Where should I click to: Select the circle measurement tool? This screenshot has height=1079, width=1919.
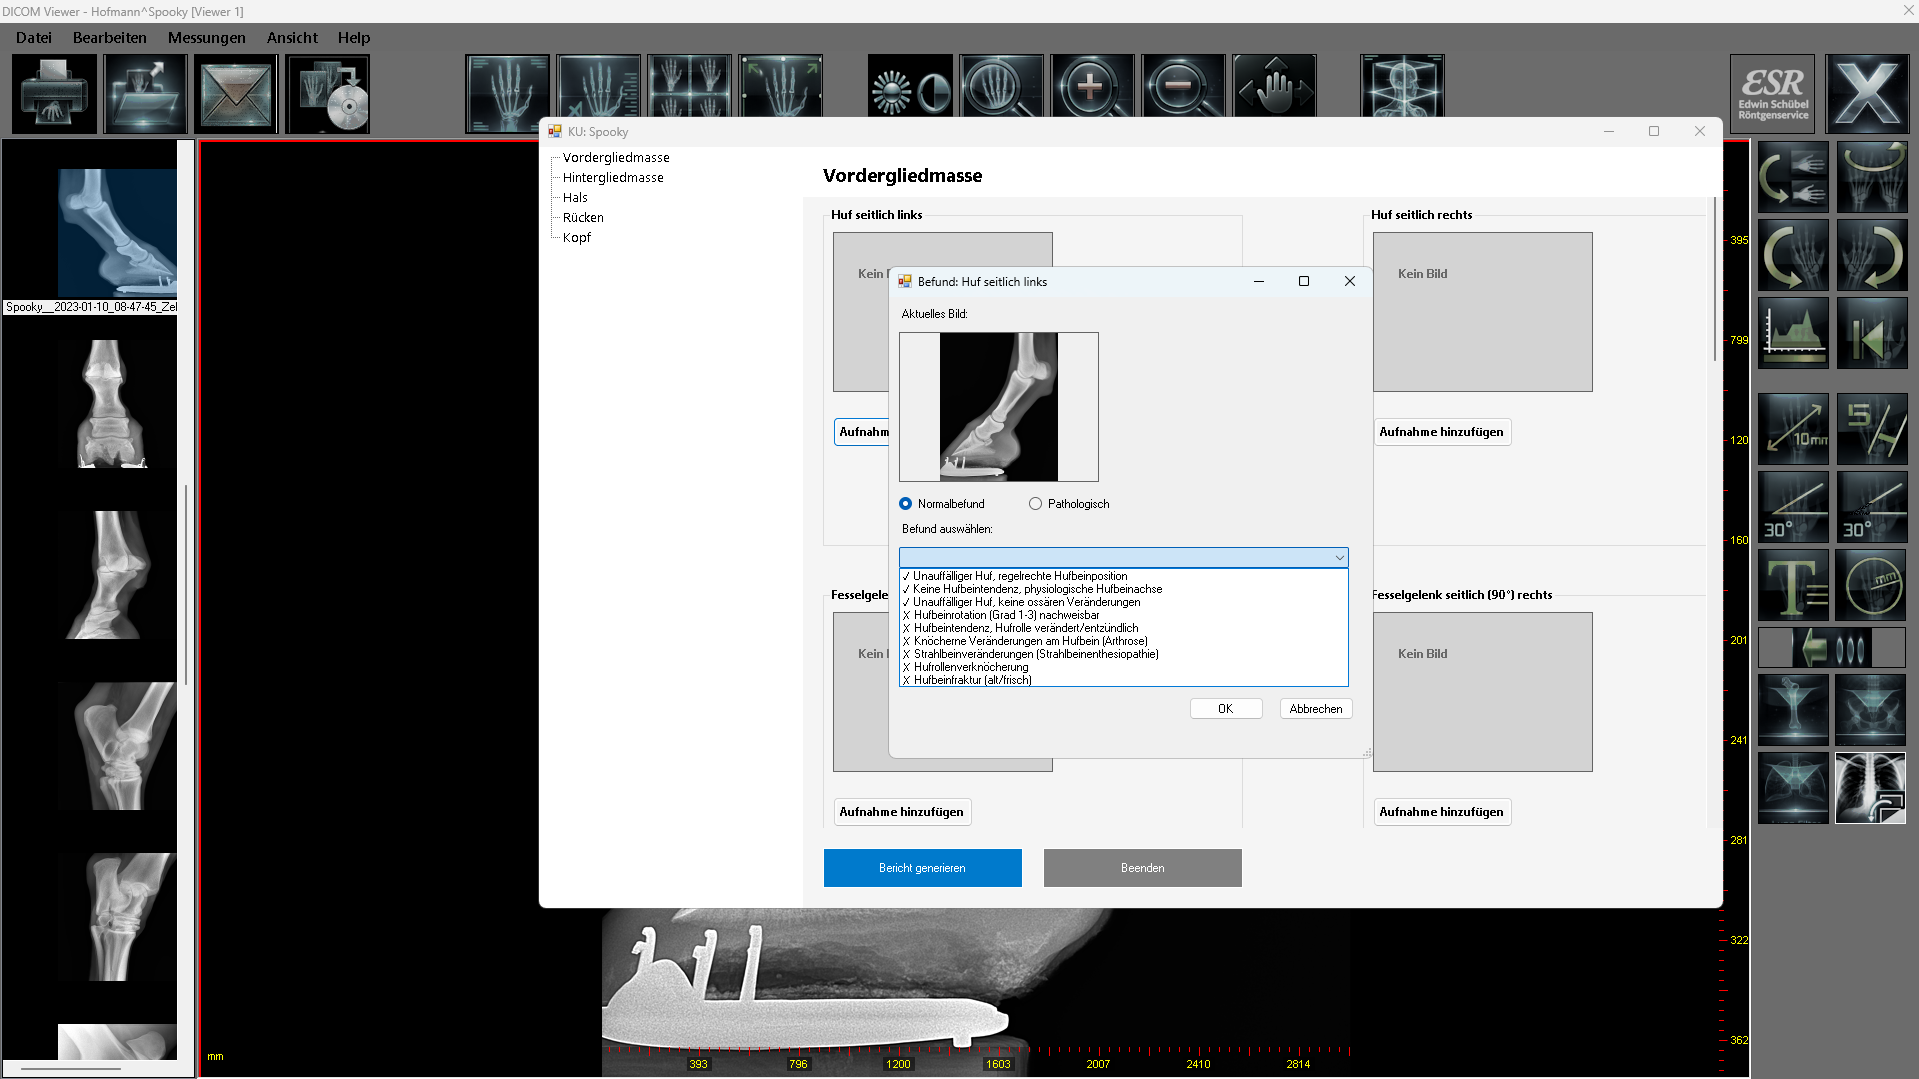(x=1871, y=585)
